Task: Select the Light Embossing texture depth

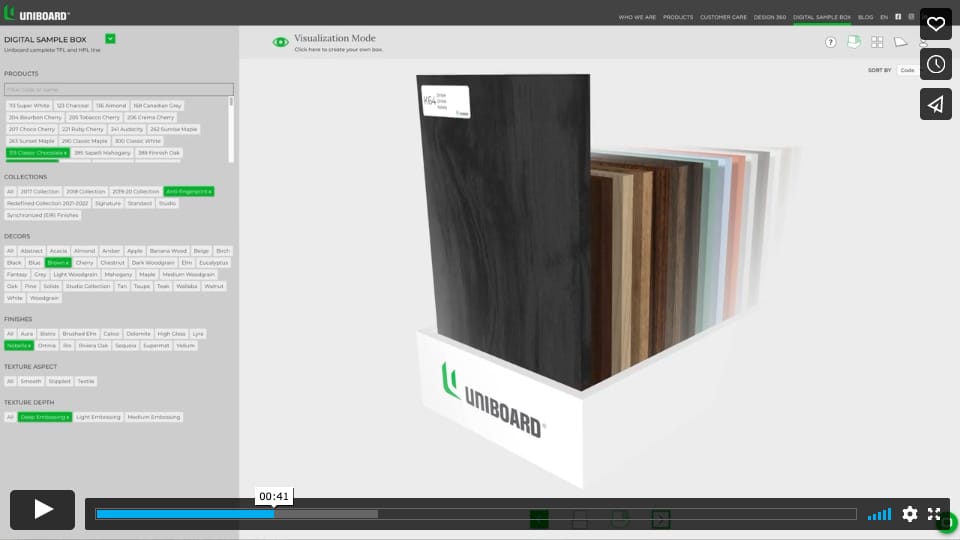Action: [x=98, y=418]
